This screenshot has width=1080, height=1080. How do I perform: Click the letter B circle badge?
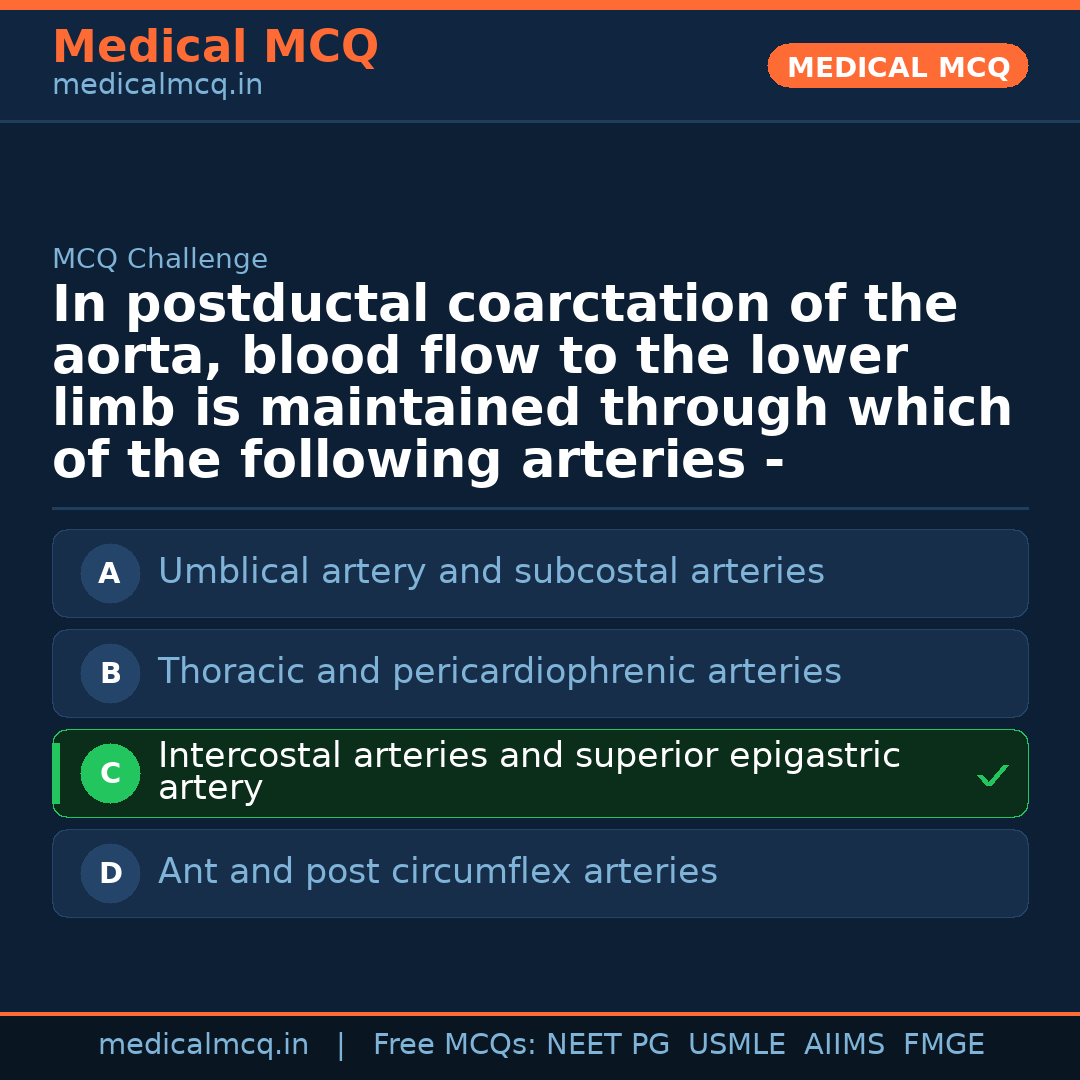coord(110,673)
